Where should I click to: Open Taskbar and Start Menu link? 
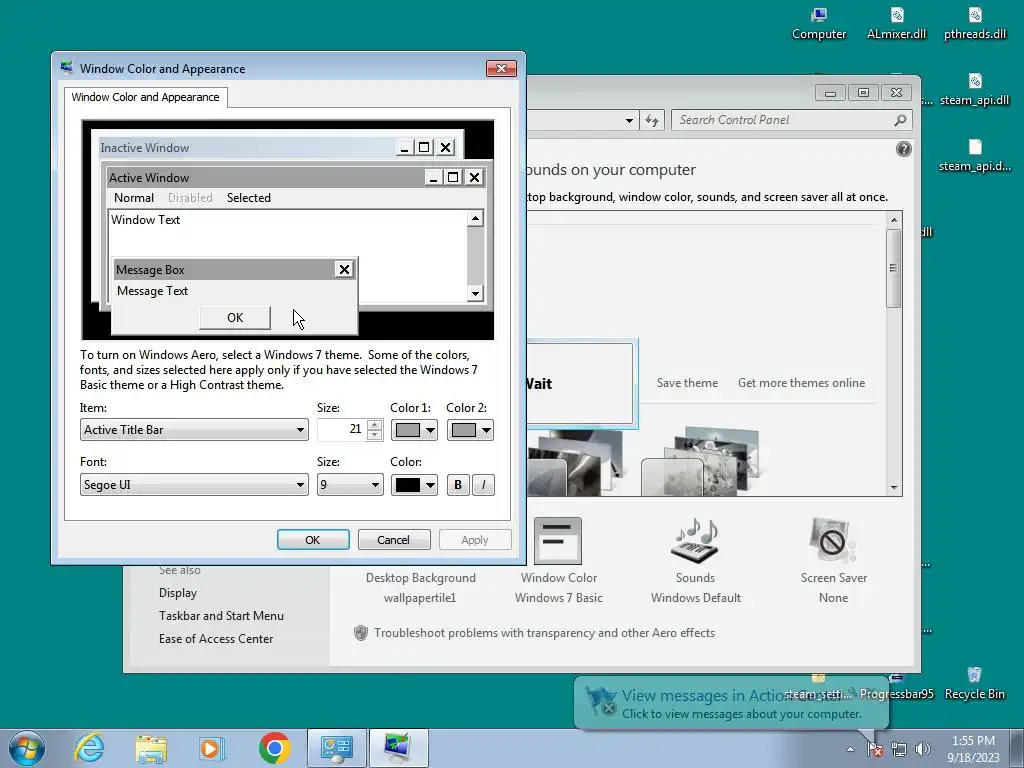tap(221, 616)
